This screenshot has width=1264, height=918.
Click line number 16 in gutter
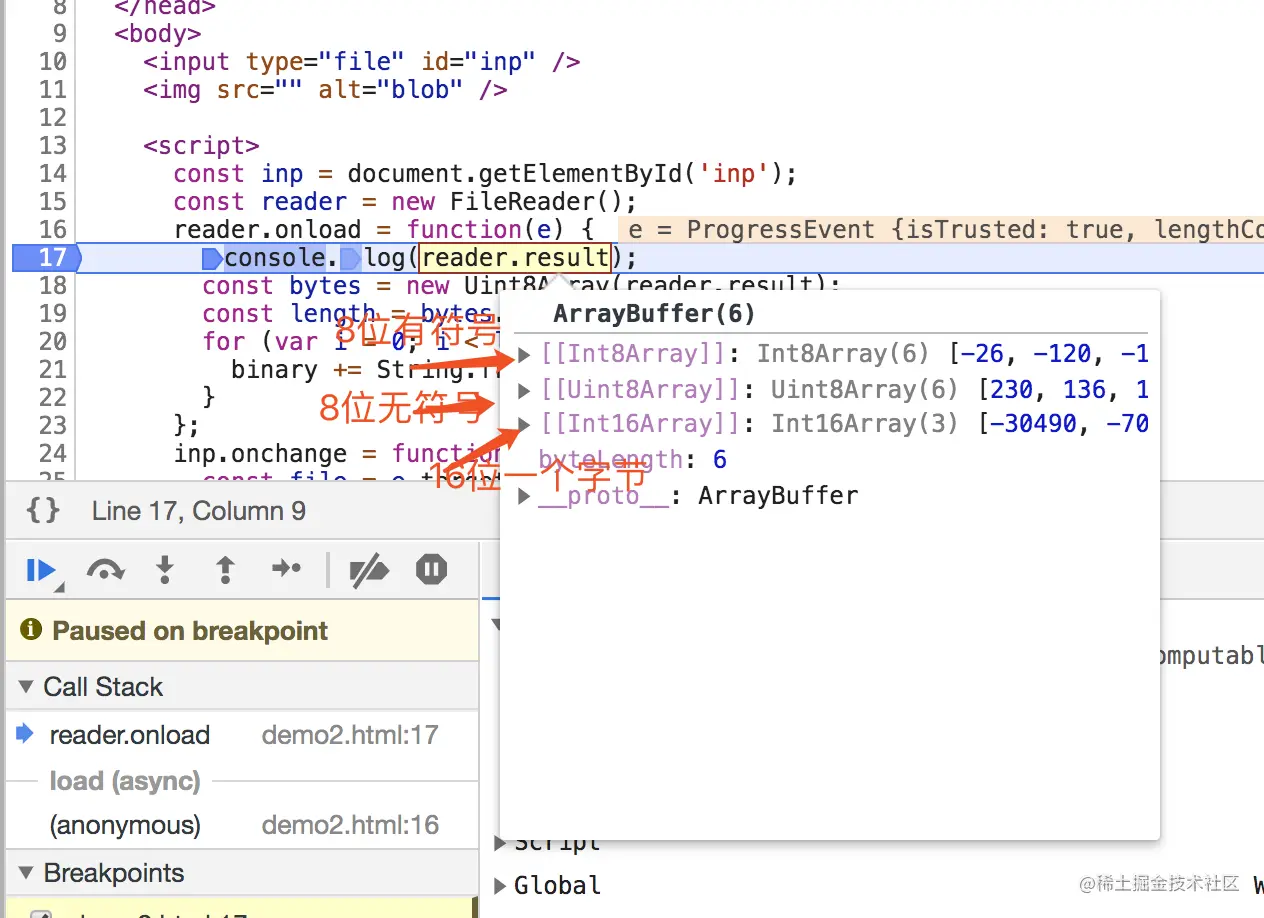click(x=53, y=229)
